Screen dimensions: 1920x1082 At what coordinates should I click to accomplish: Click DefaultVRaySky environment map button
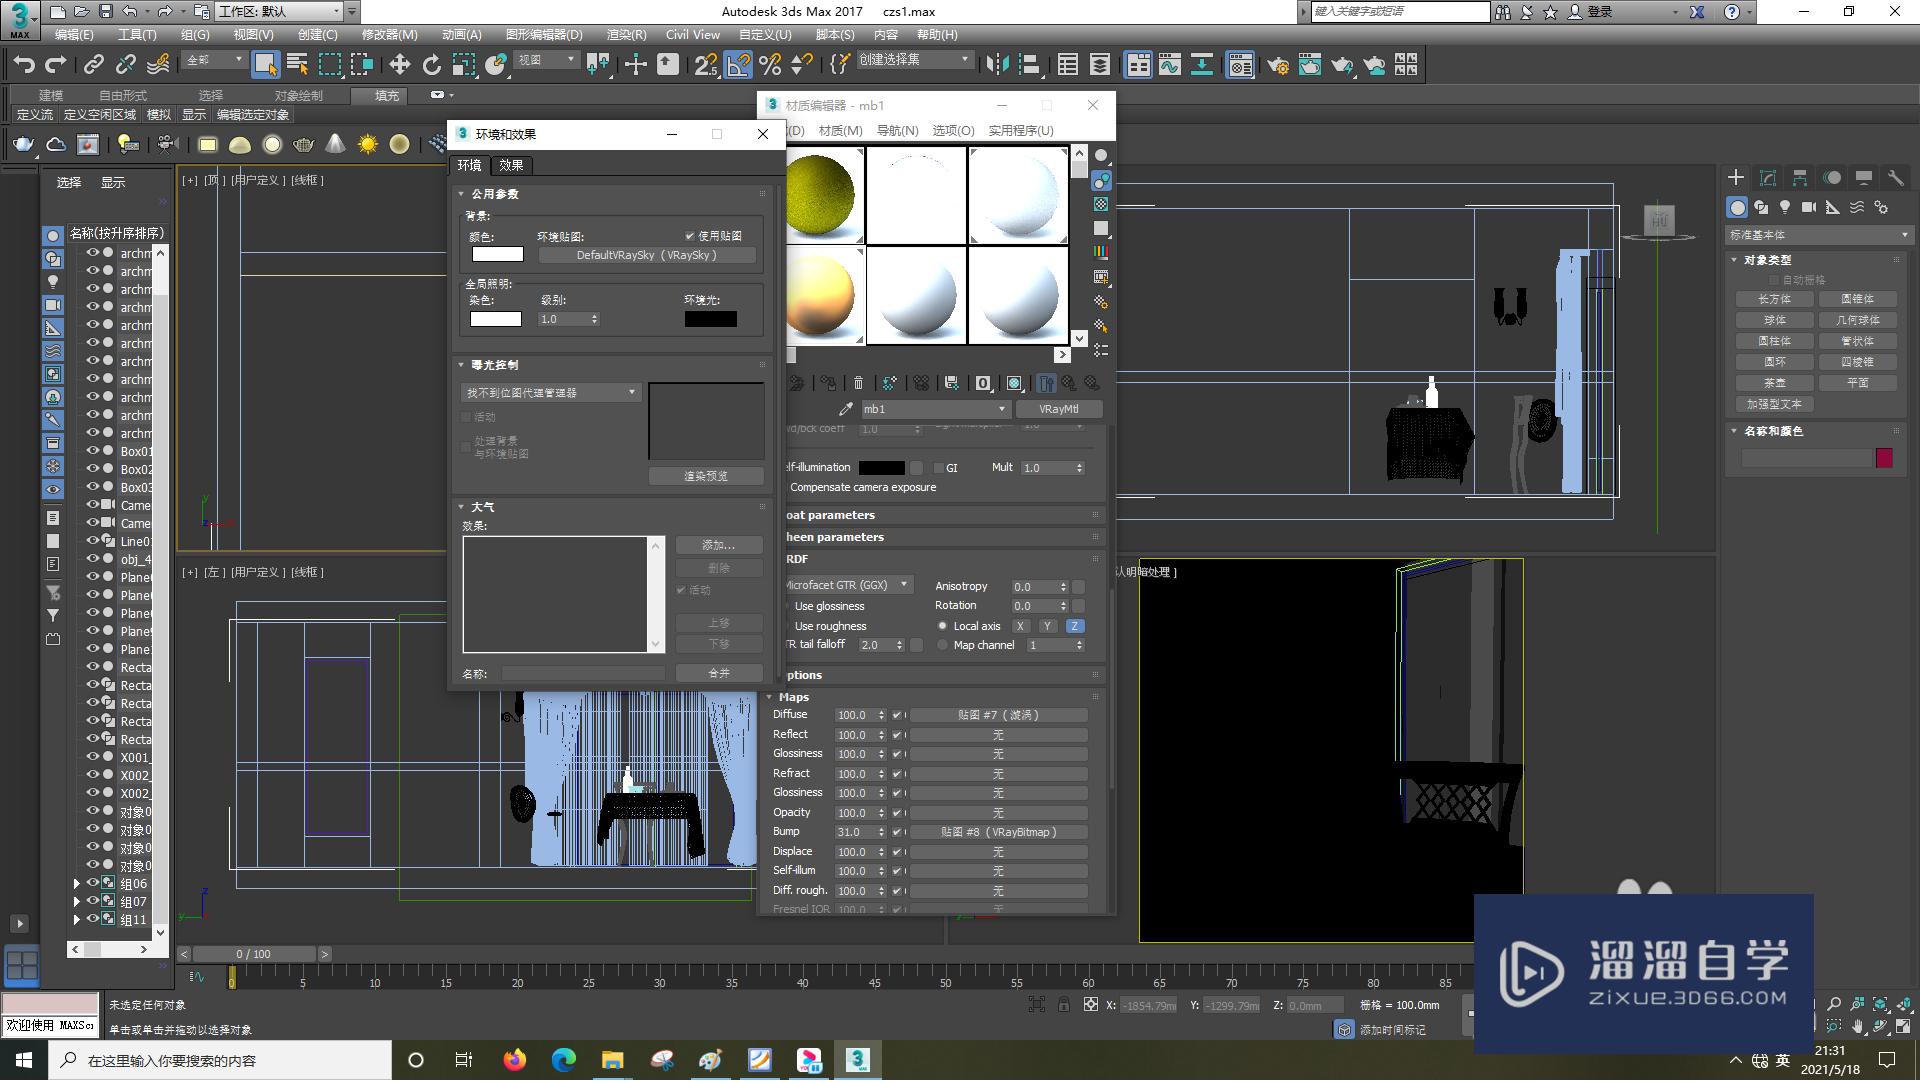pos(647,255)
